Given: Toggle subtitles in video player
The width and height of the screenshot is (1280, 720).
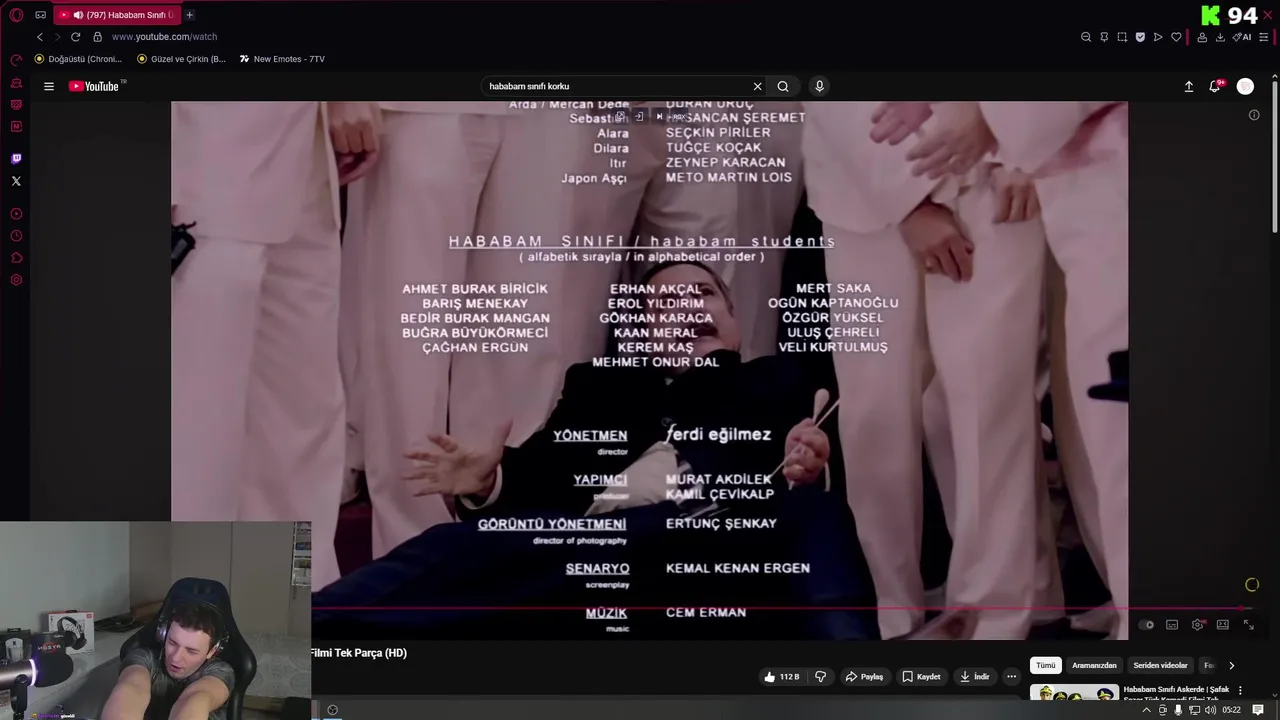Looking at the screenshot, I should pyautogui.click(x=1172, y=625).
